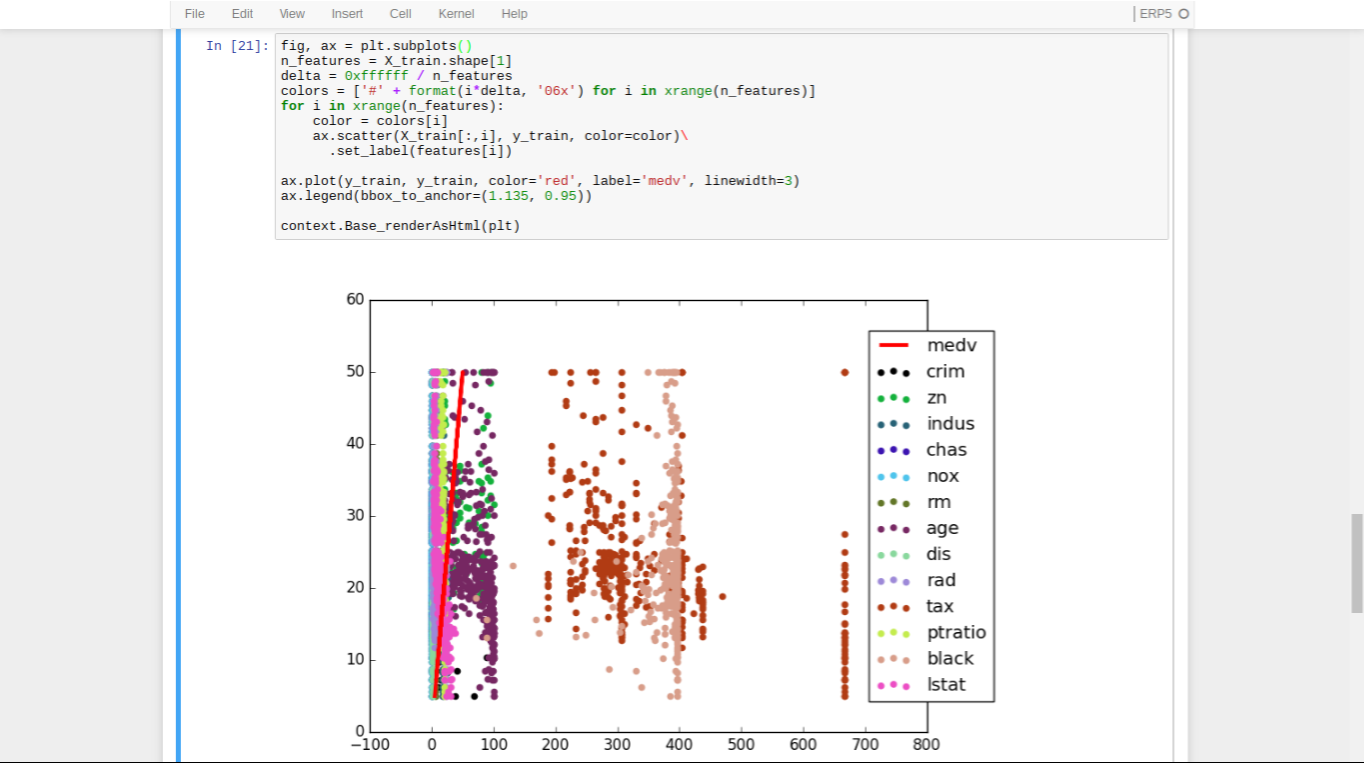Click inside the code cell editor
Image resolution: width=1364 pixels, height=763 pixels.
[x=721, y=136]
